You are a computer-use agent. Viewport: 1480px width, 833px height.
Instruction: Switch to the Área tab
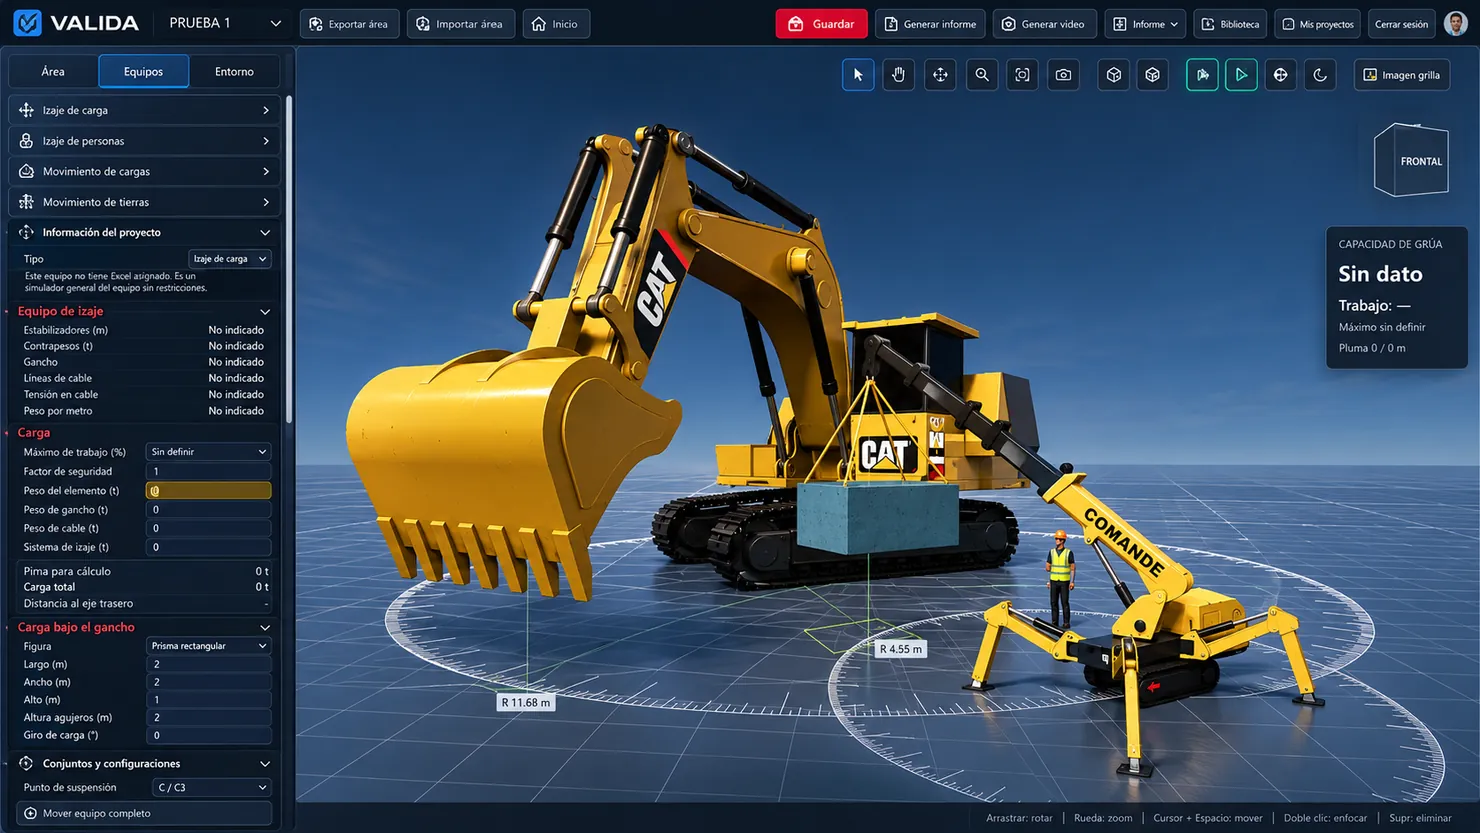(53, 71)
